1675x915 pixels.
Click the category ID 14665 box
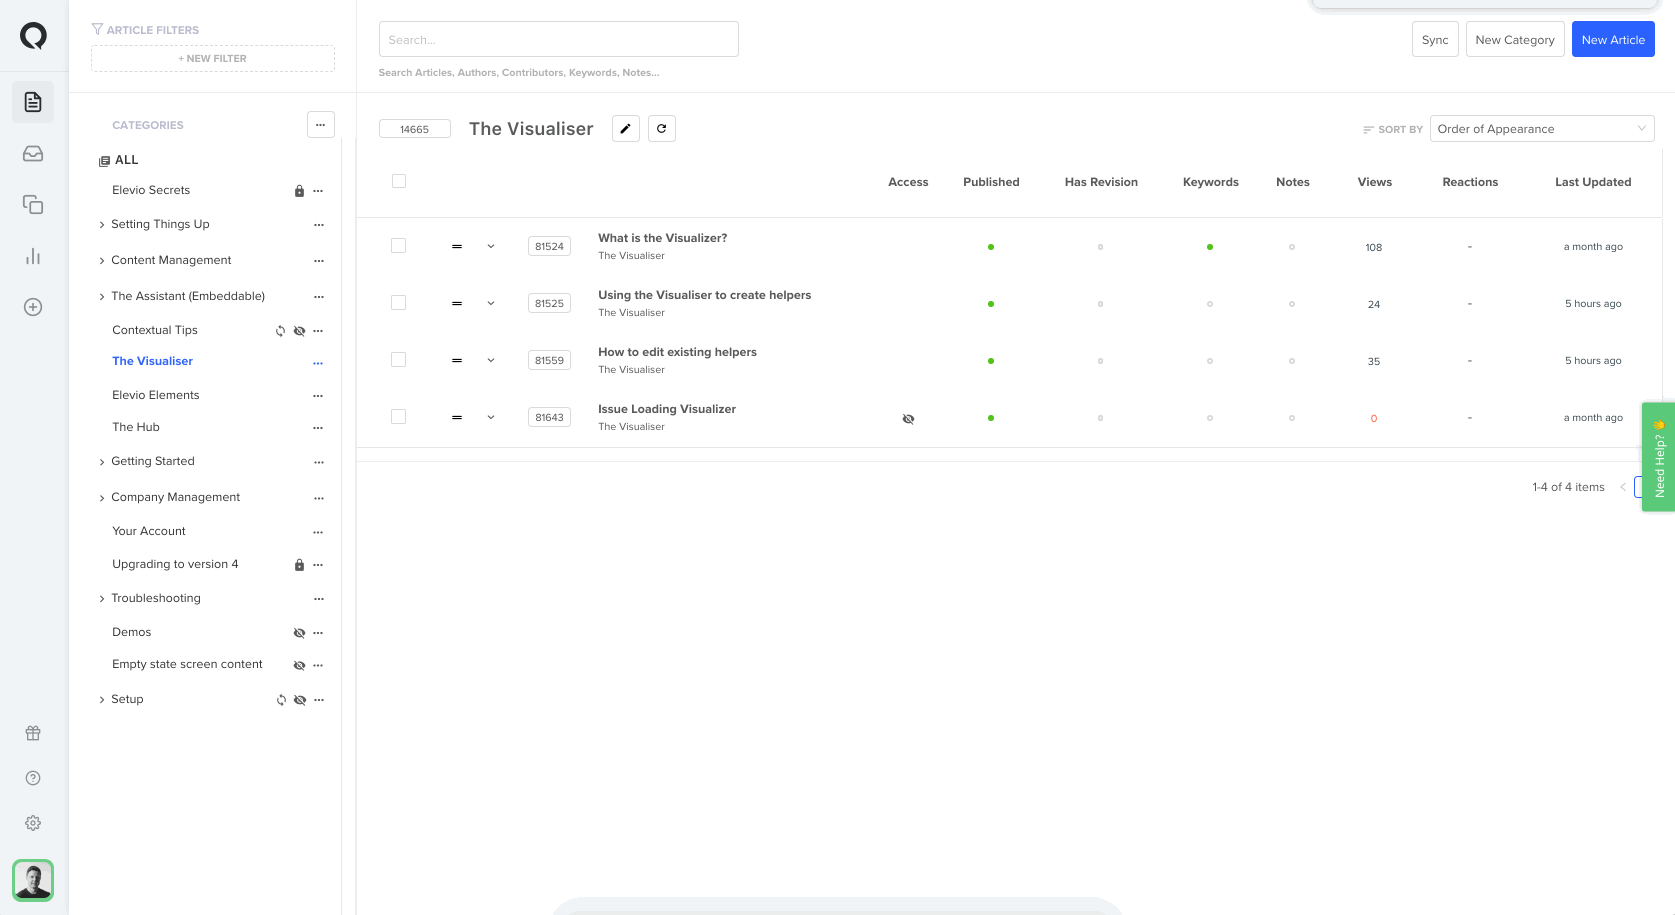pos(415,129)
